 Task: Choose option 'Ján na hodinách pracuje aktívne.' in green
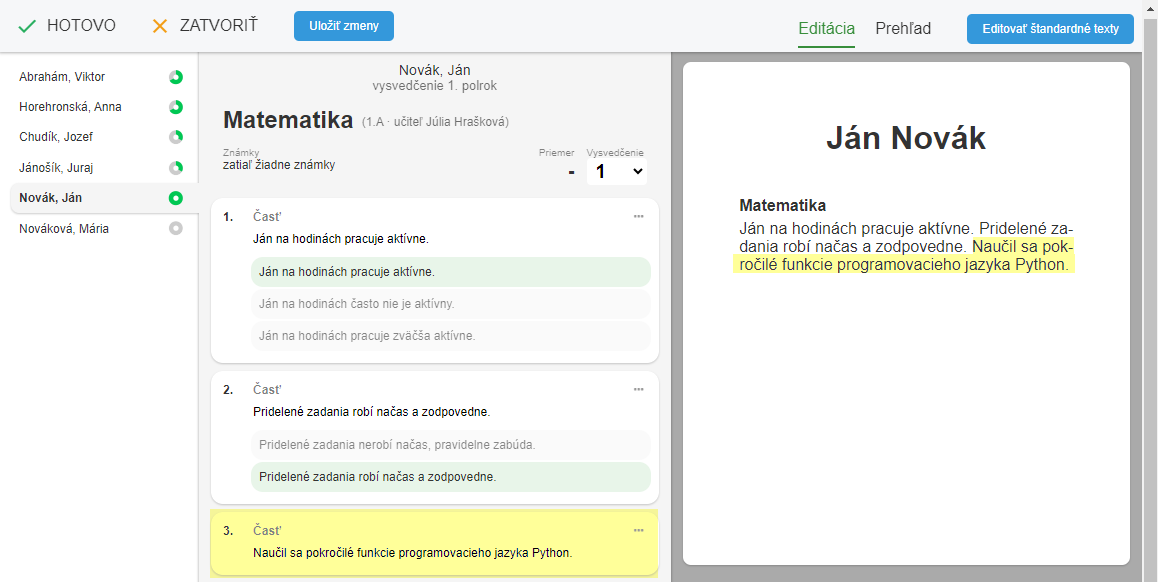coord(450,272)
